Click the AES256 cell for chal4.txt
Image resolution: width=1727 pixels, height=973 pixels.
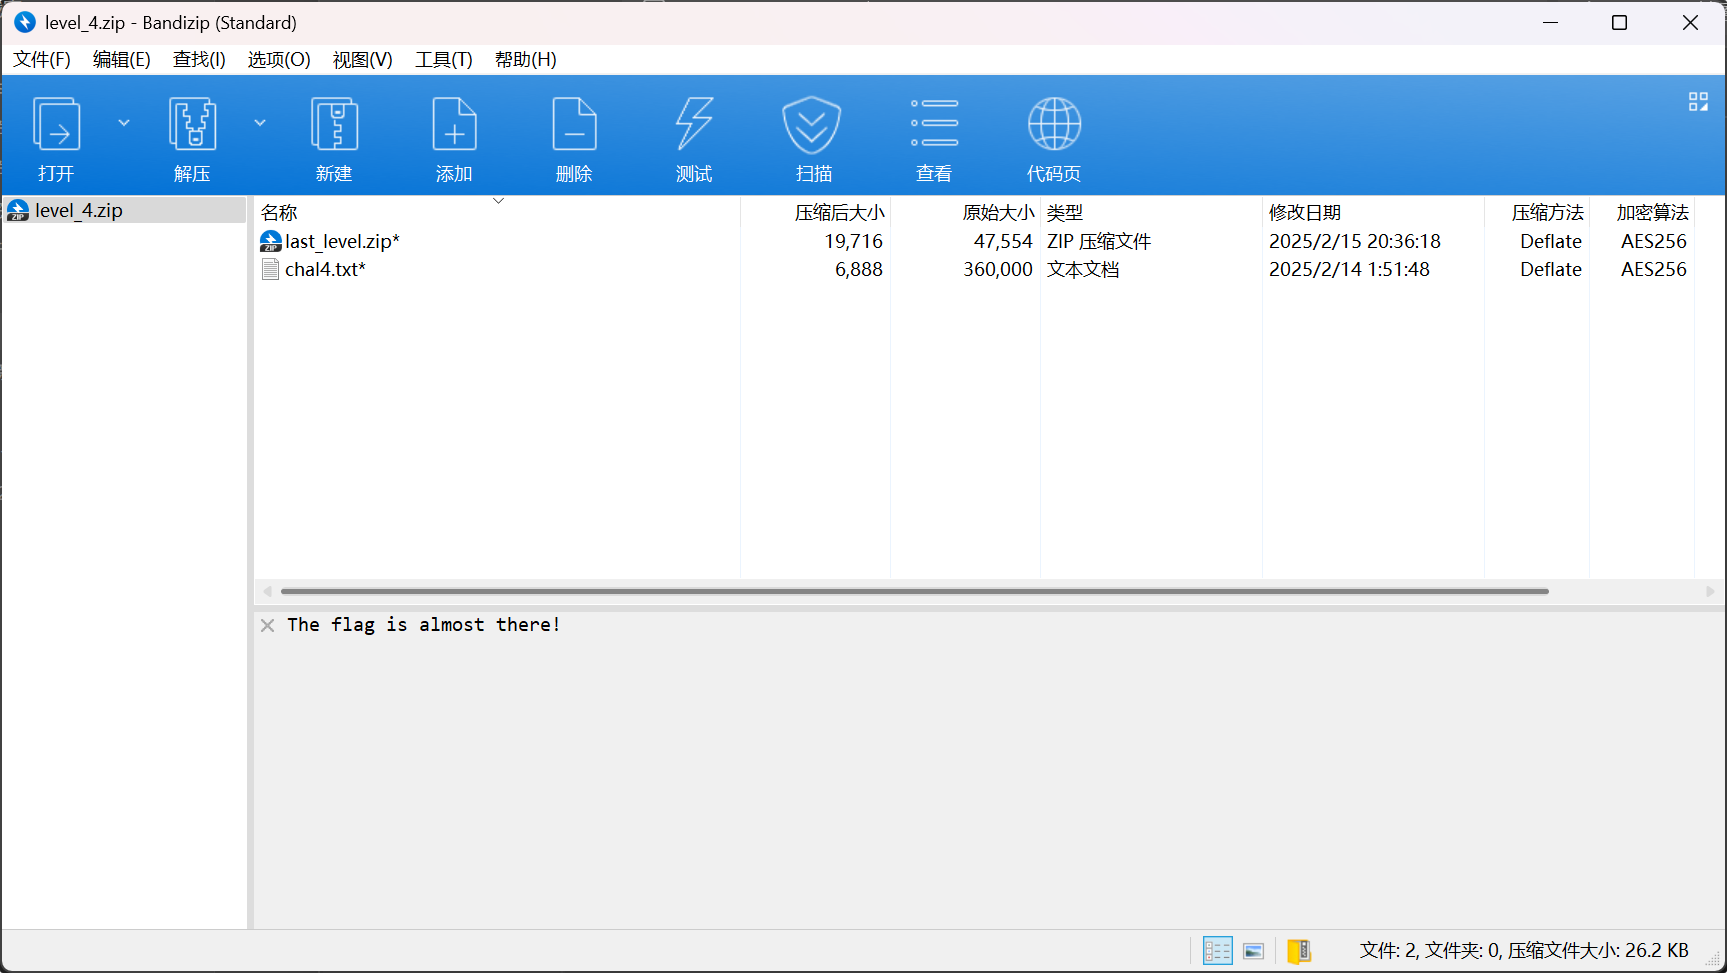[x=1654, y=269]
